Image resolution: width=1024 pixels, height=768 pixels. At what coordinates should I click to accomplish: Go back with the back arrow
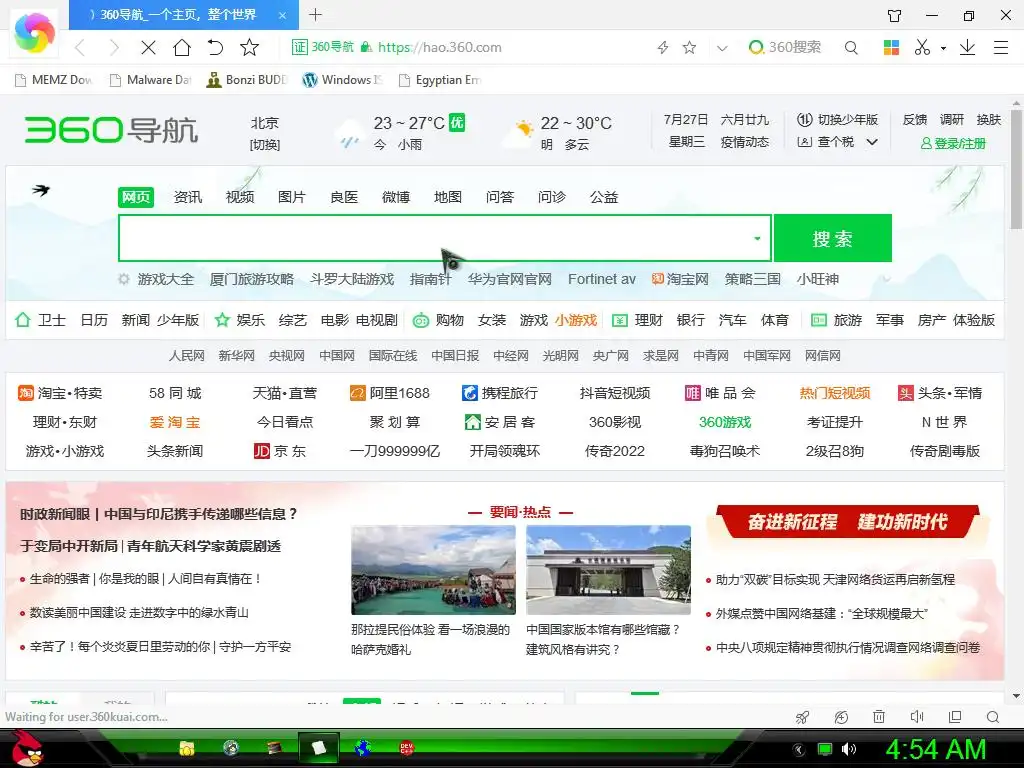[80, 47]
